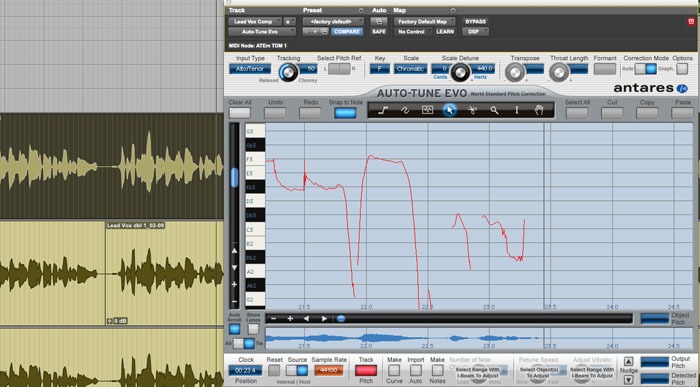Image resolution: width=700 pixels, height=387 pixels.
Task: Click the Select All button
Action: [577, 113]
